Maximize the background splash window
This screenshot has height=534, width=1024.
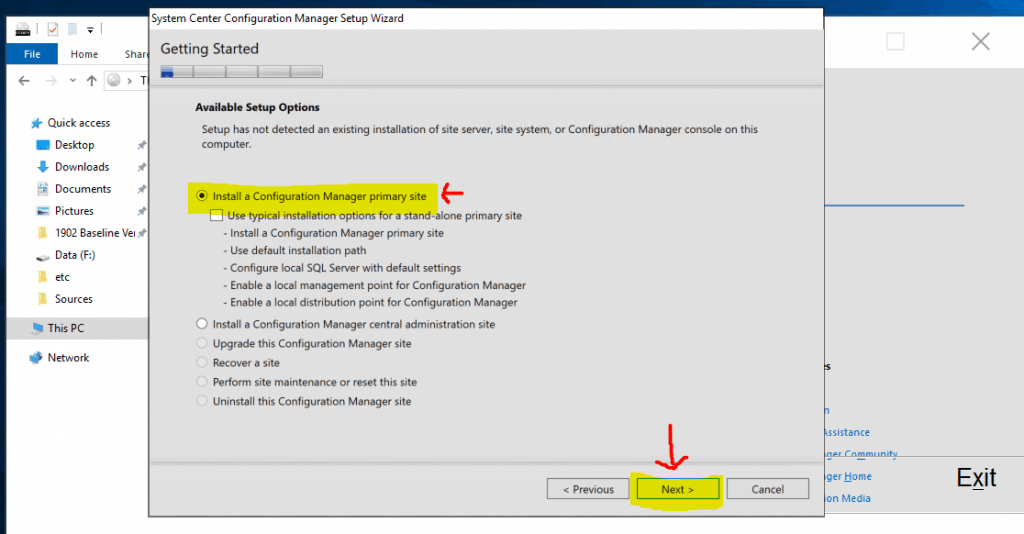click(895, 42)
